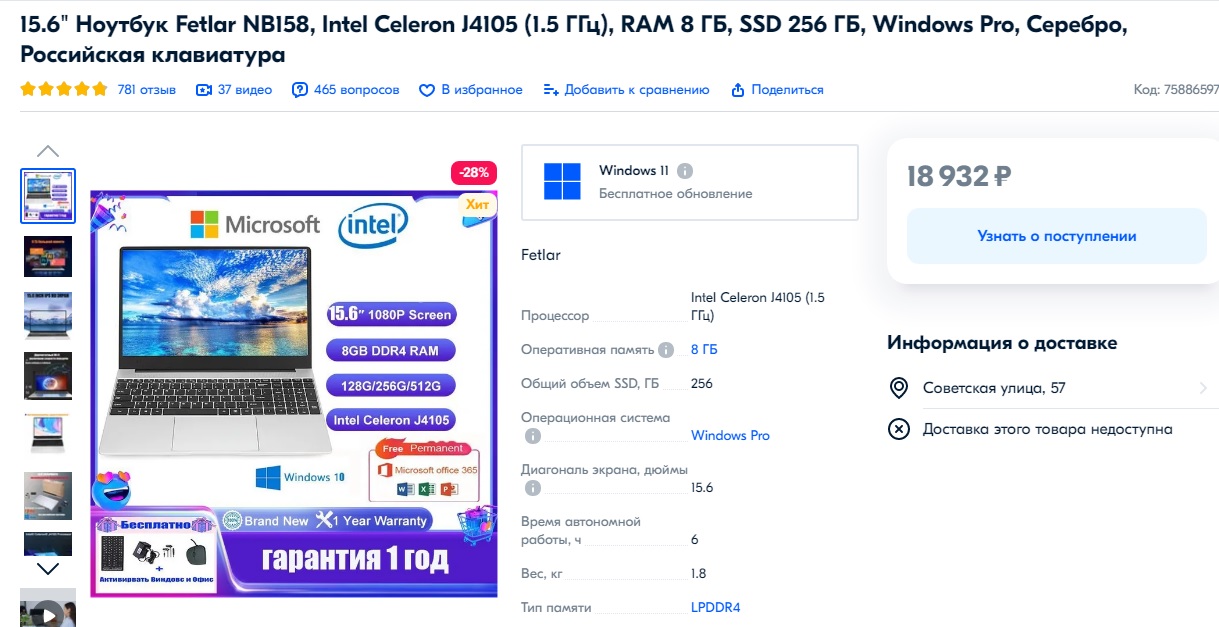
Task: Click the Узнать о поступлении button
Action: (1057, 236)
